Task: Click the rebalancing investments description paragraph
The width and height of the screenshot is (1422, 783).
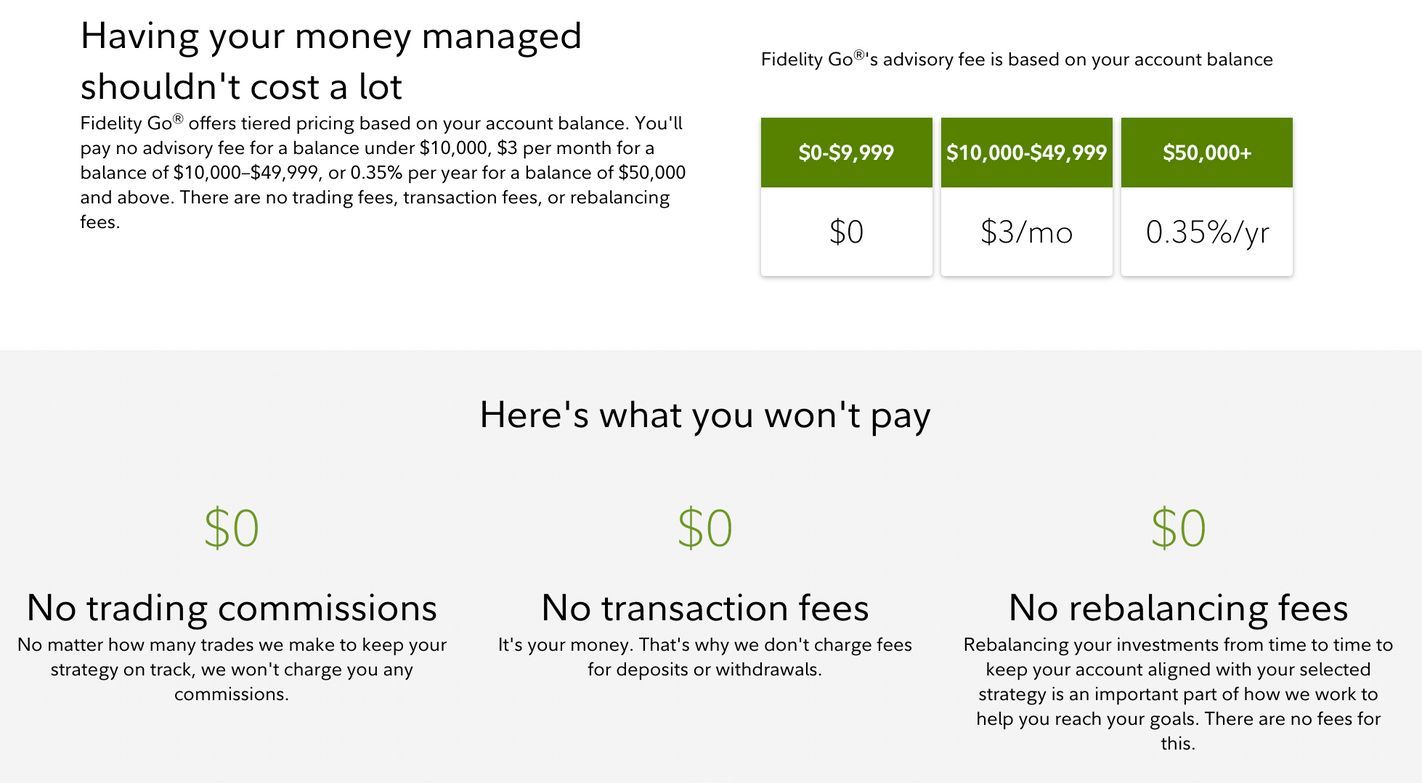Action: (x=1178, y=693)
